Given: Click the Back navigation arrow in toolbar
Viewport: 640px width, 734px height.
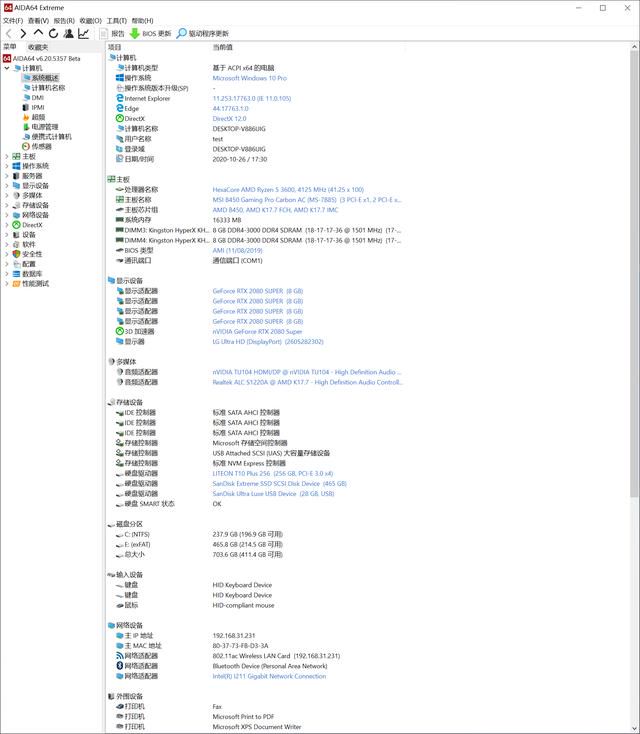Looking at the screenshot, I should [x=8, y=33].
